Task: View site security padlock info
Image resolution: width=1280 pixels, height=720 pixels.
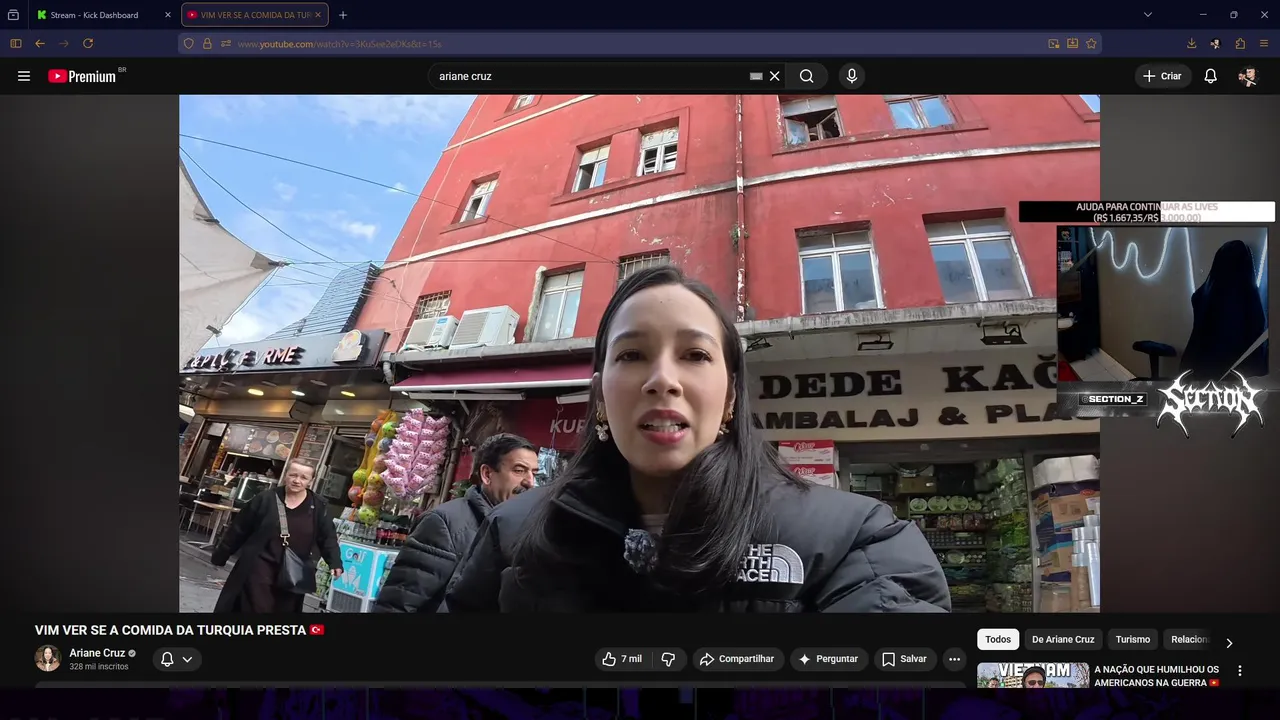Action: coord(207,44)
